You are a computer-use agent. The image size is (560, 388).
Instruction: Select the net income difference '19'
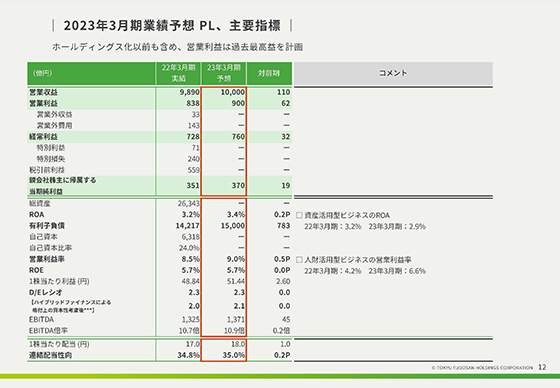[x=285, y=185]
